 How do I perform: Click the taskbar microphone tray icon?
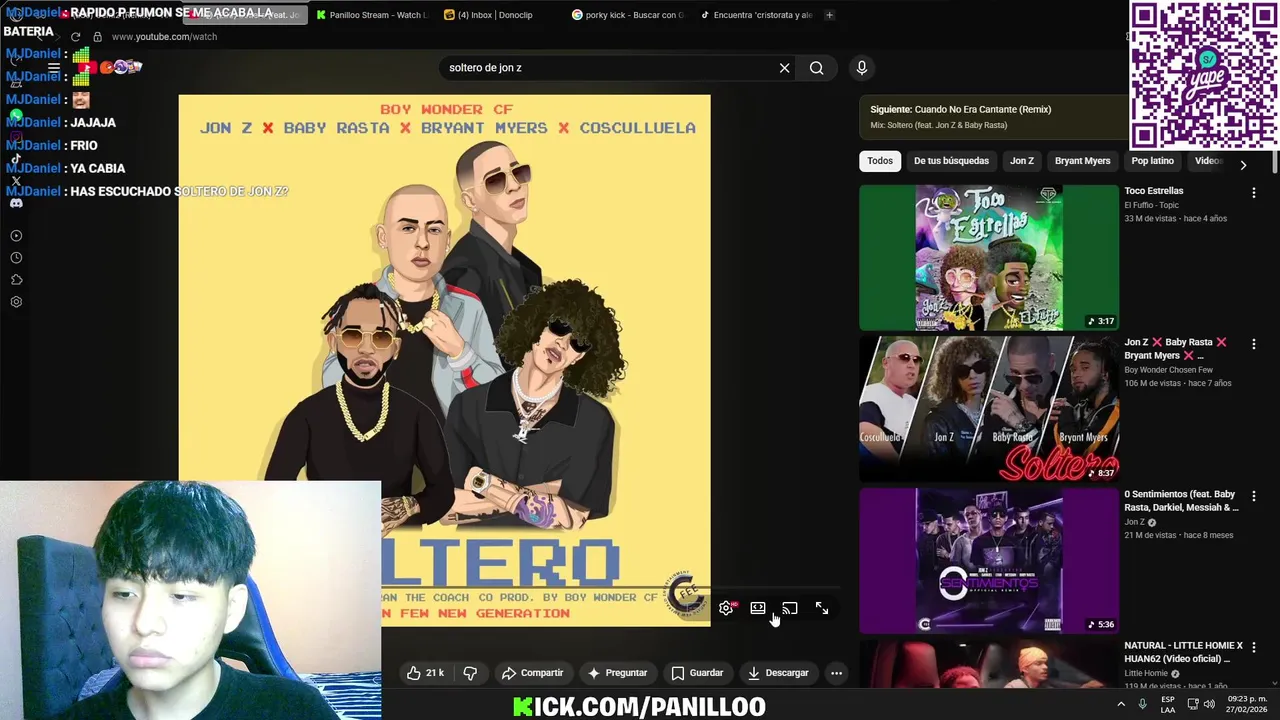(x=1143, y=704)
